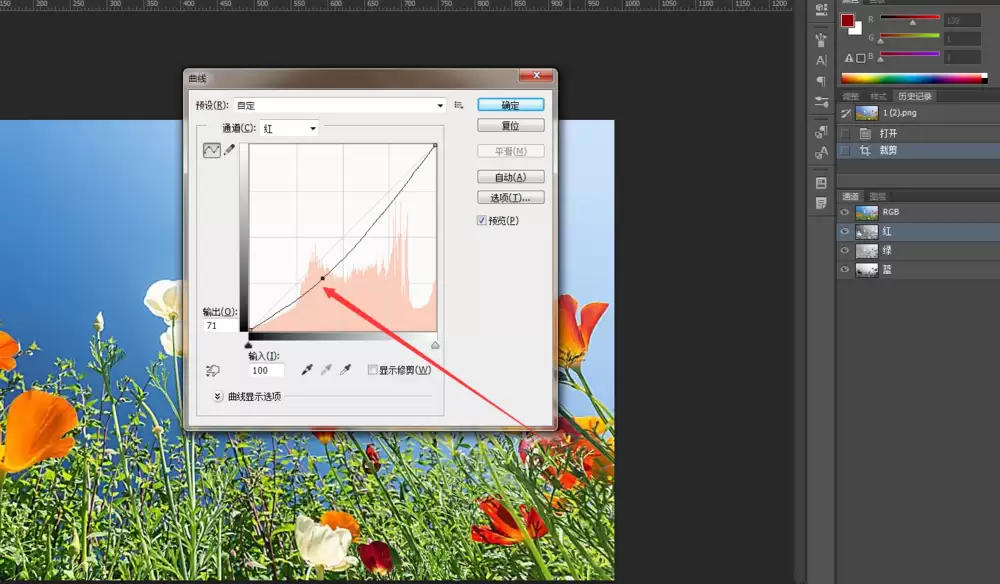This screenshot has height=584, width=1000.
Task: Pick the gray point eyedropper
Action: (x=326, y=370)
